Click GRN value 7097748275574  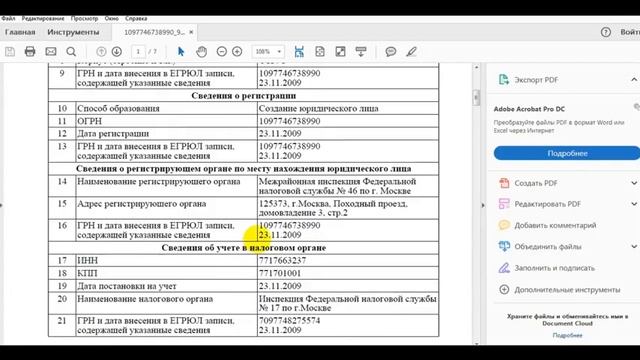289,320
